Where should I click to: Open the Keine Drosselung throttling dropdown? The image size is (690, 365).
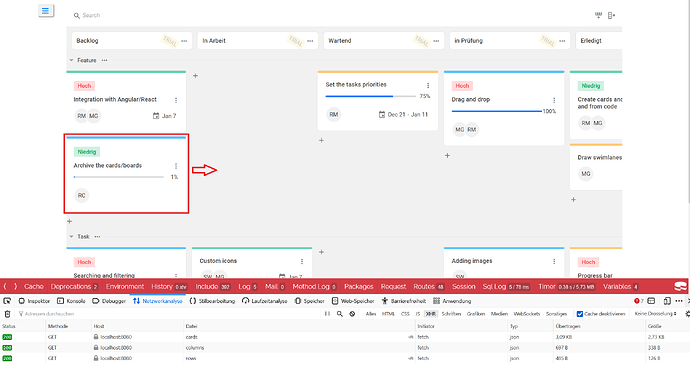(655, 314)
